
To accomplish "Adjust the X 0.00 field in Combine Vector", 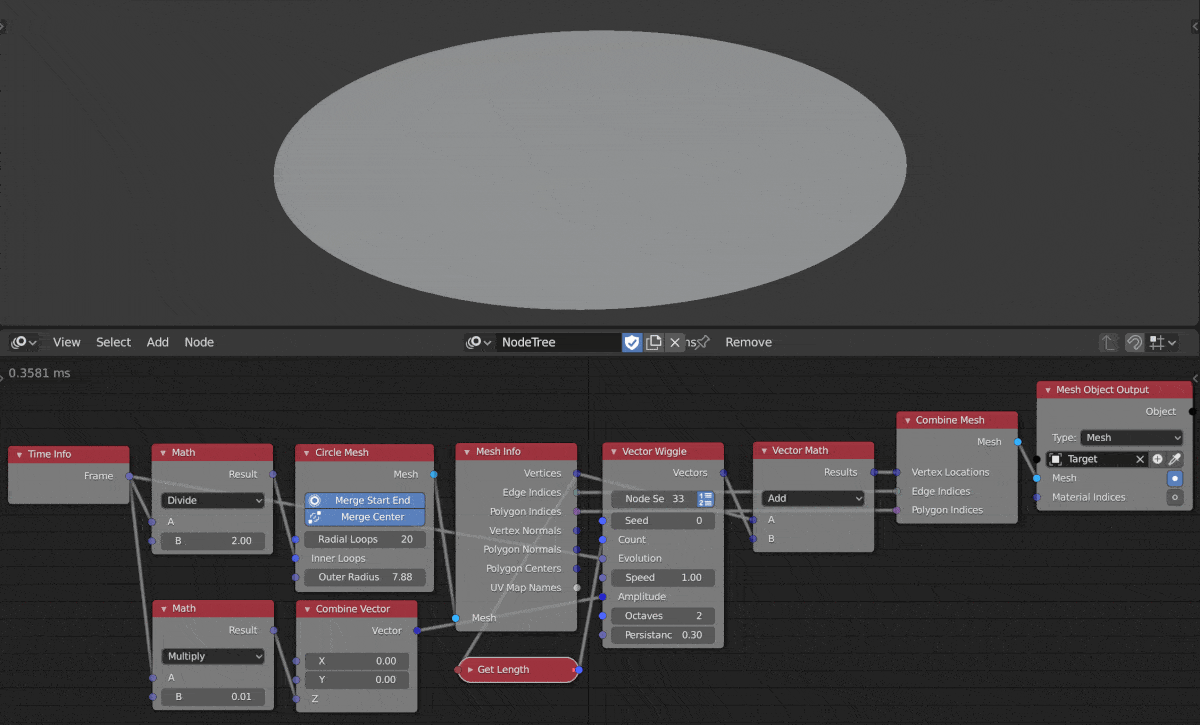I will pos(357,661).
